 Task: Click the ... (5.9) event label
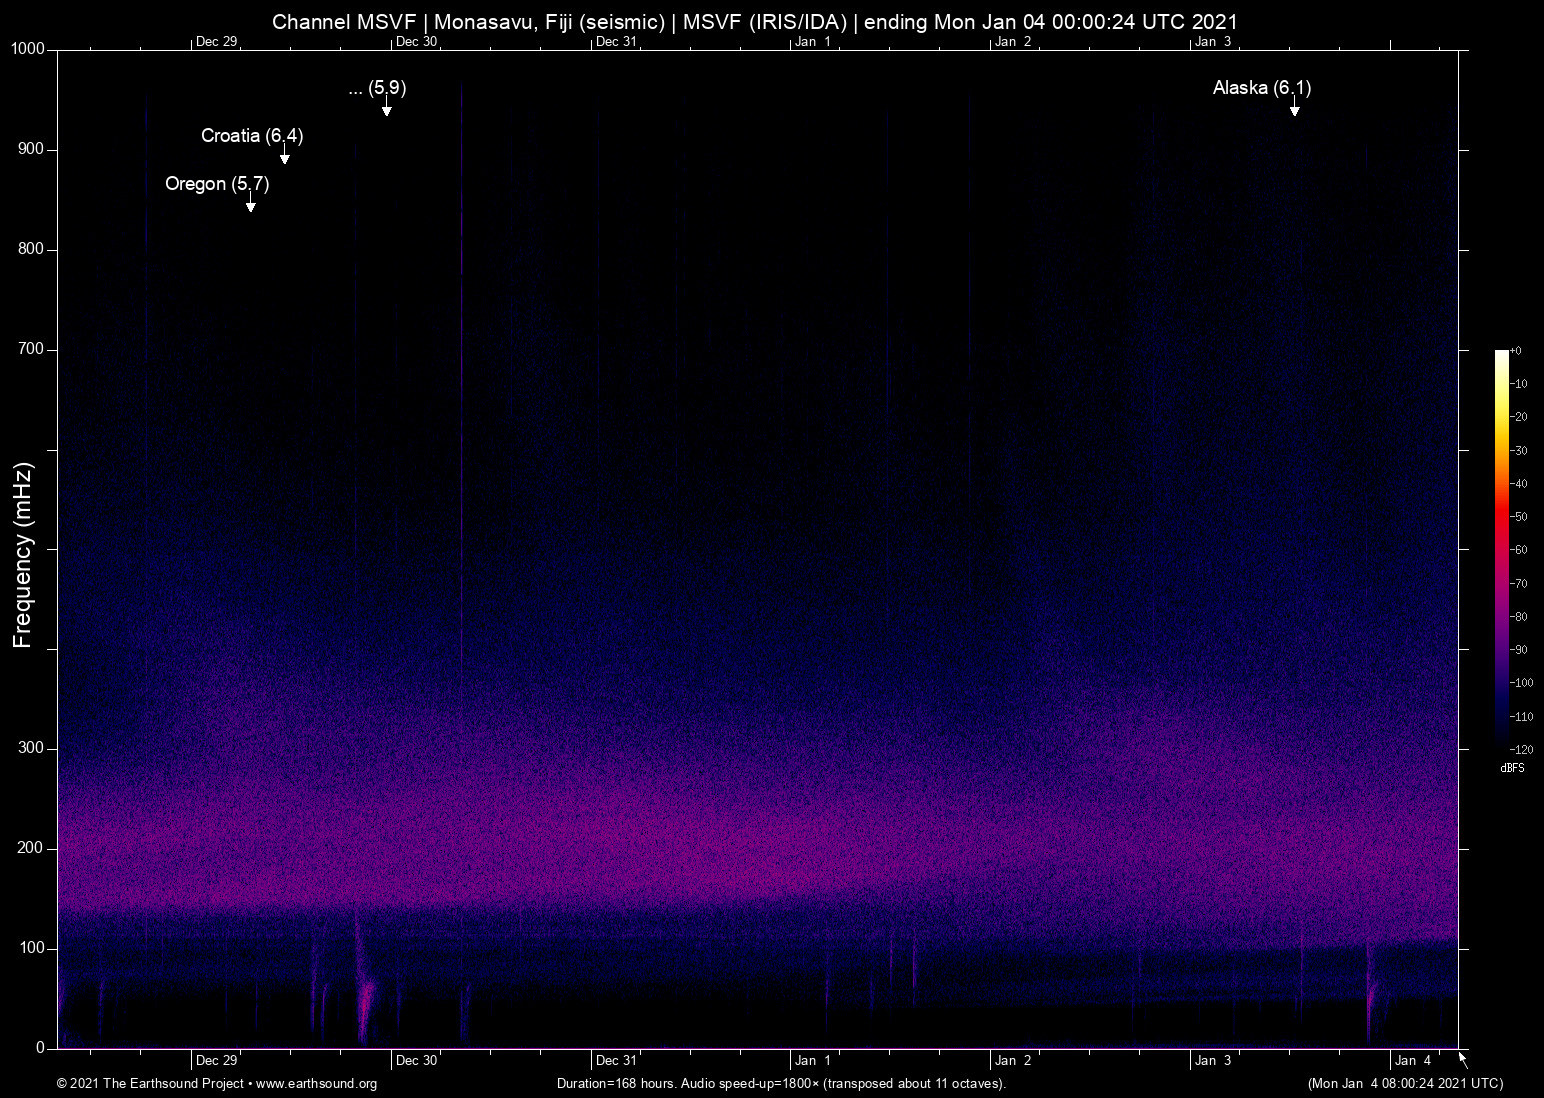[x=377, y=88]
